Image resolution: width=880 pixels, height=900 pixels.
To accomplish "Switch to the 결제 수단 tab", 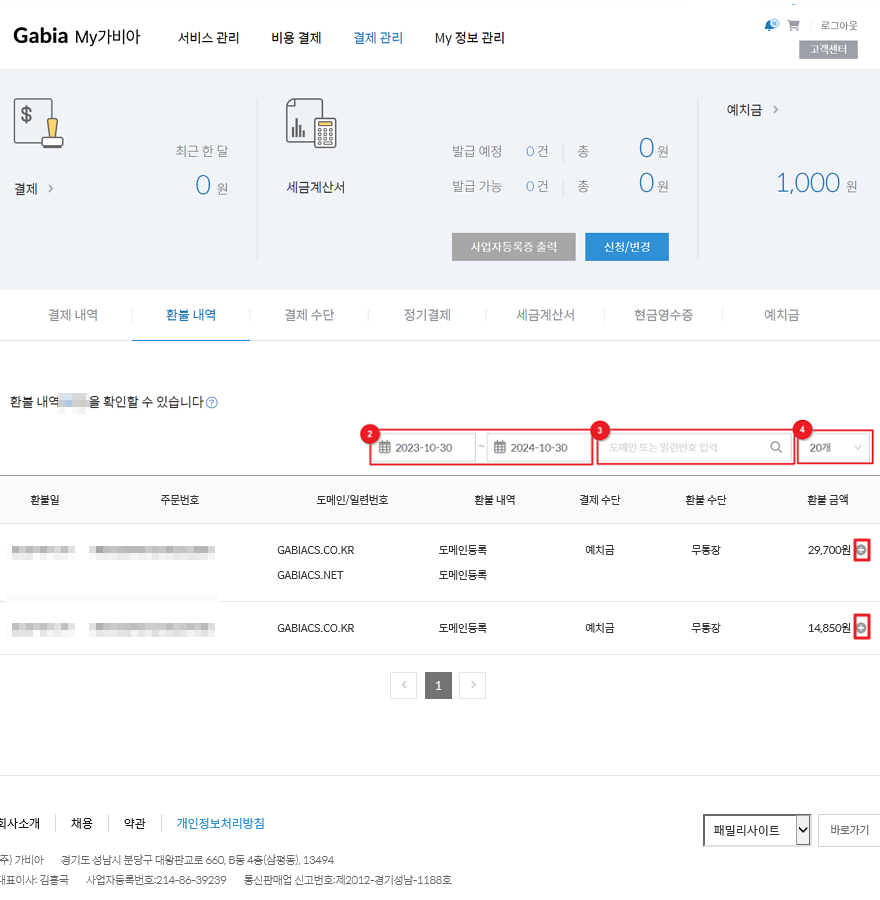I will [x=309, y=315].
